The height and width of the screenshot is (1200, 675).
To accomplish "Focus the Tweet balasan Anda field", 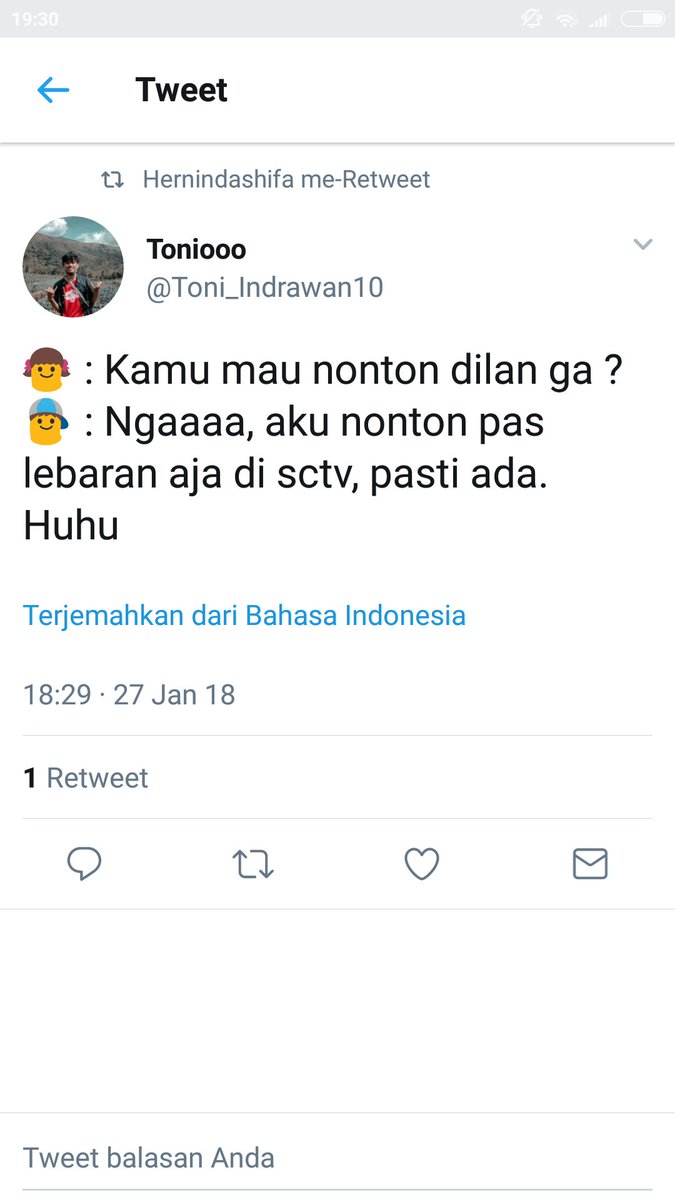I will coord(337,1158).
